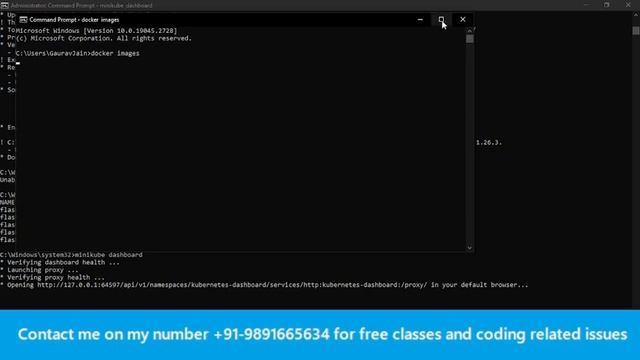Click scroll down arrow in docker images window
Viewport: 640px width, 360px height.
point(470,248)
